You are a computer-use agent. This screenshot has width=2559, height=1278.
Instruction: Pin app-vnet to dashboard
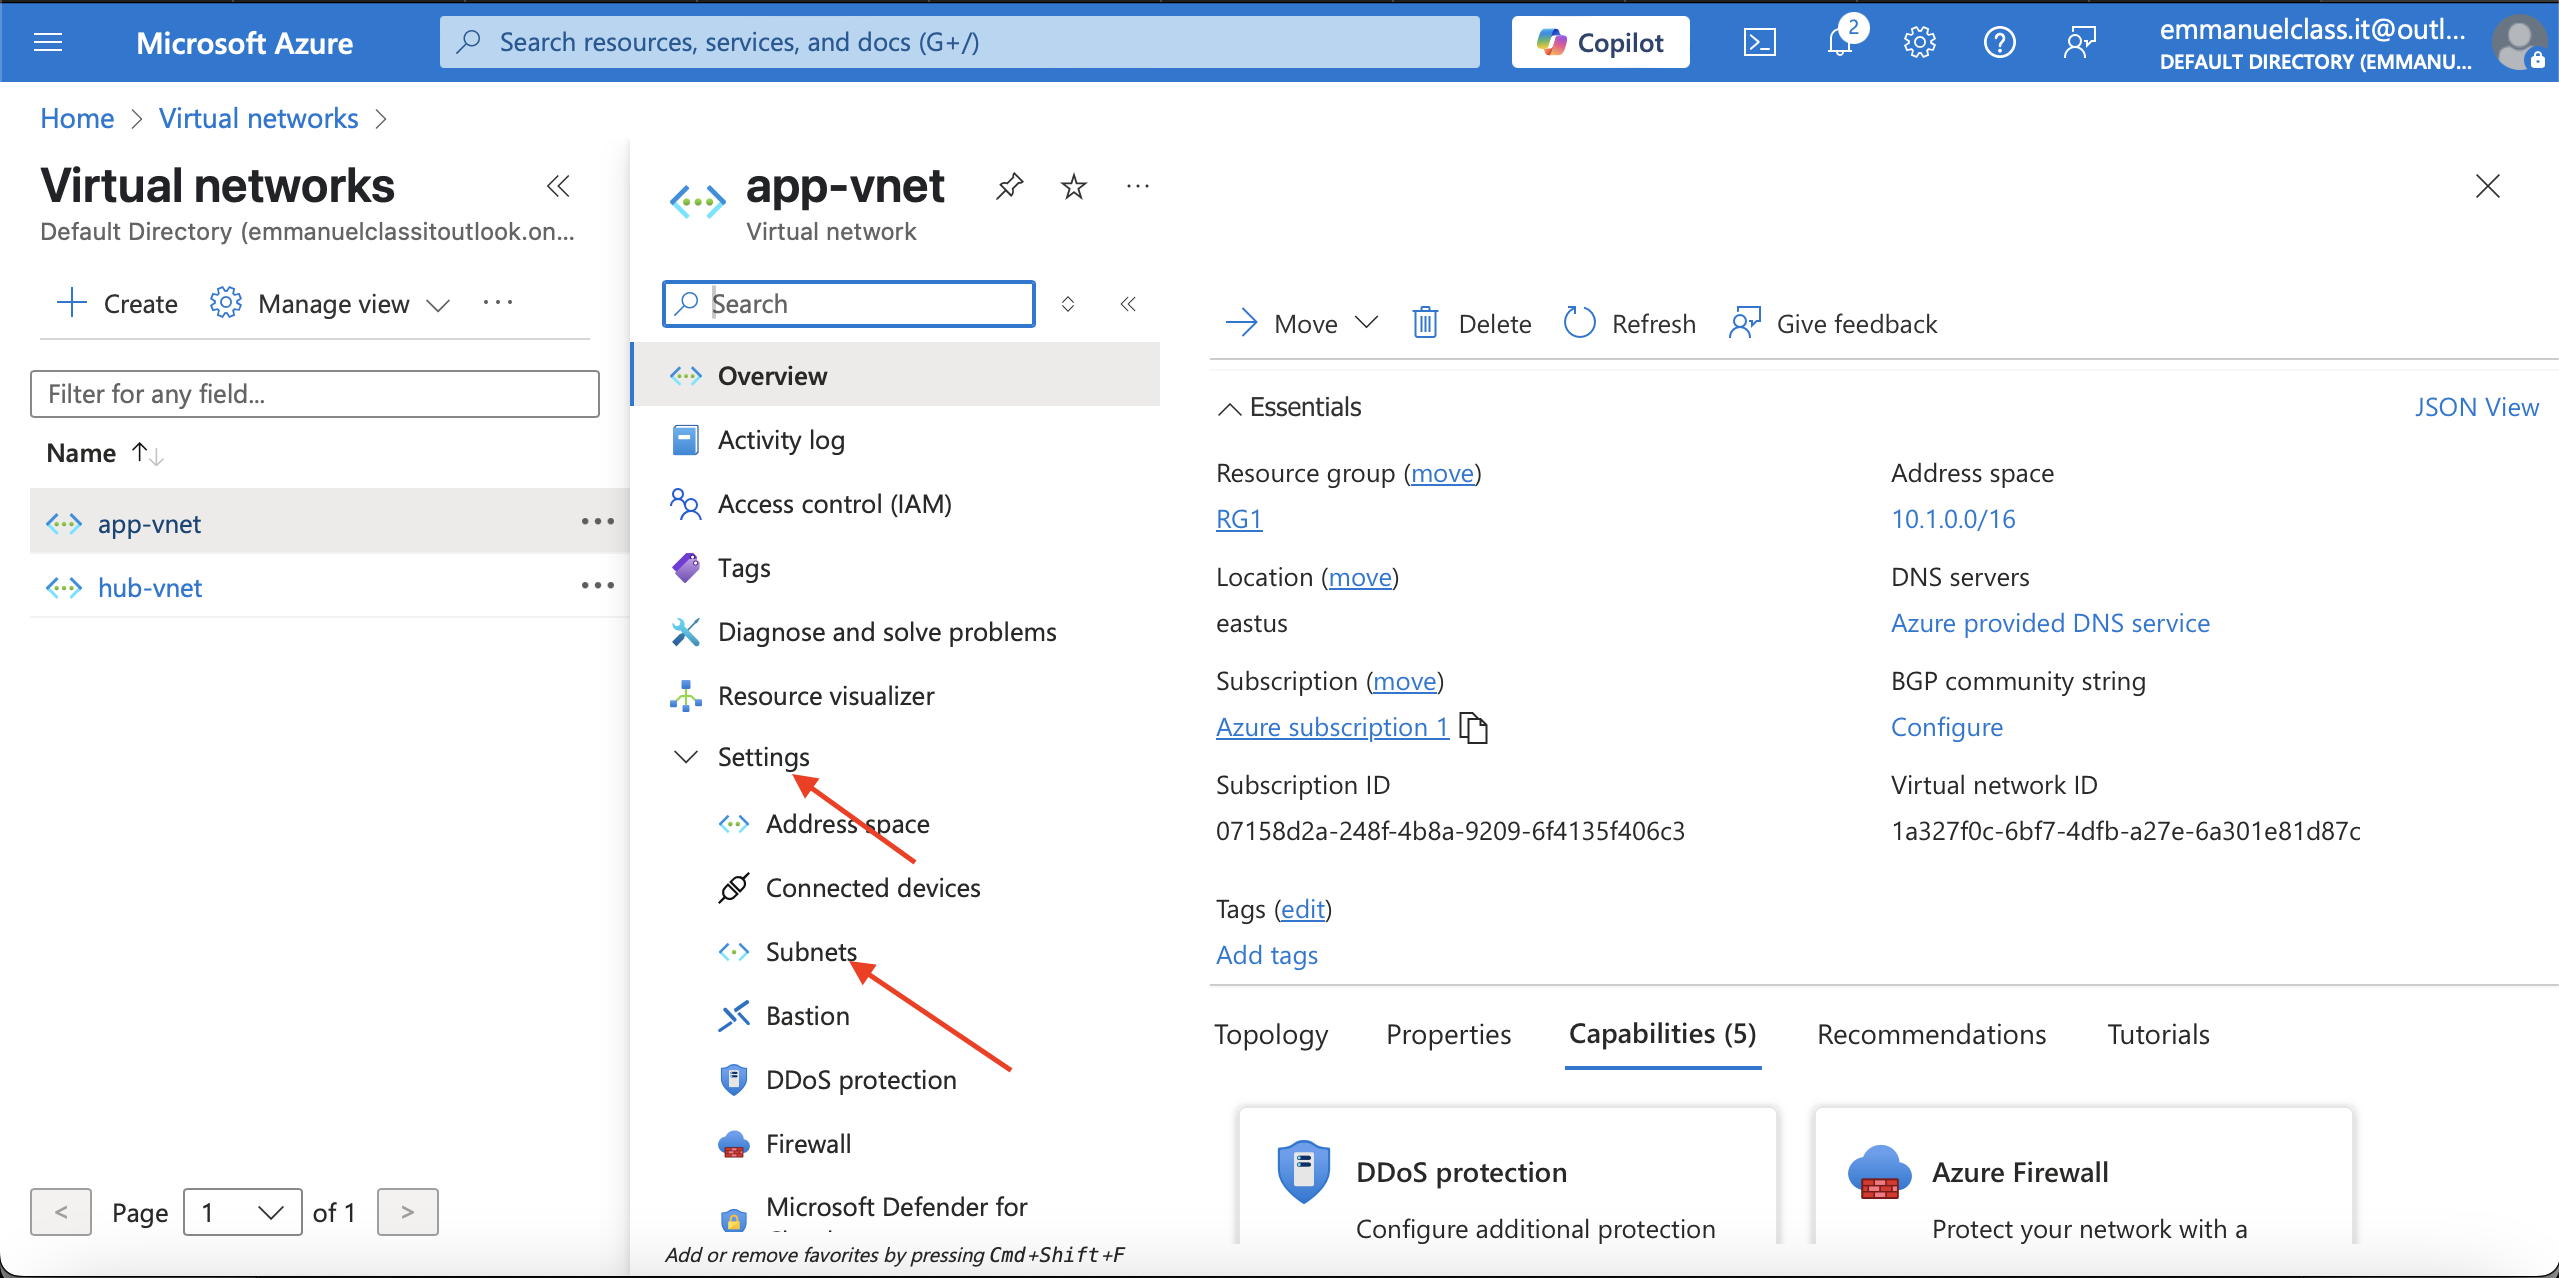click(1009, 186)
